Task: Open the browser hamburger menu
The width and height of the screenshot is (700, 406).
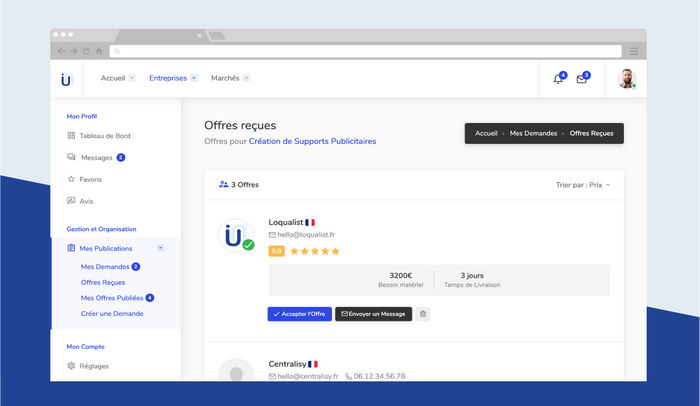Action: coord(633,51)
